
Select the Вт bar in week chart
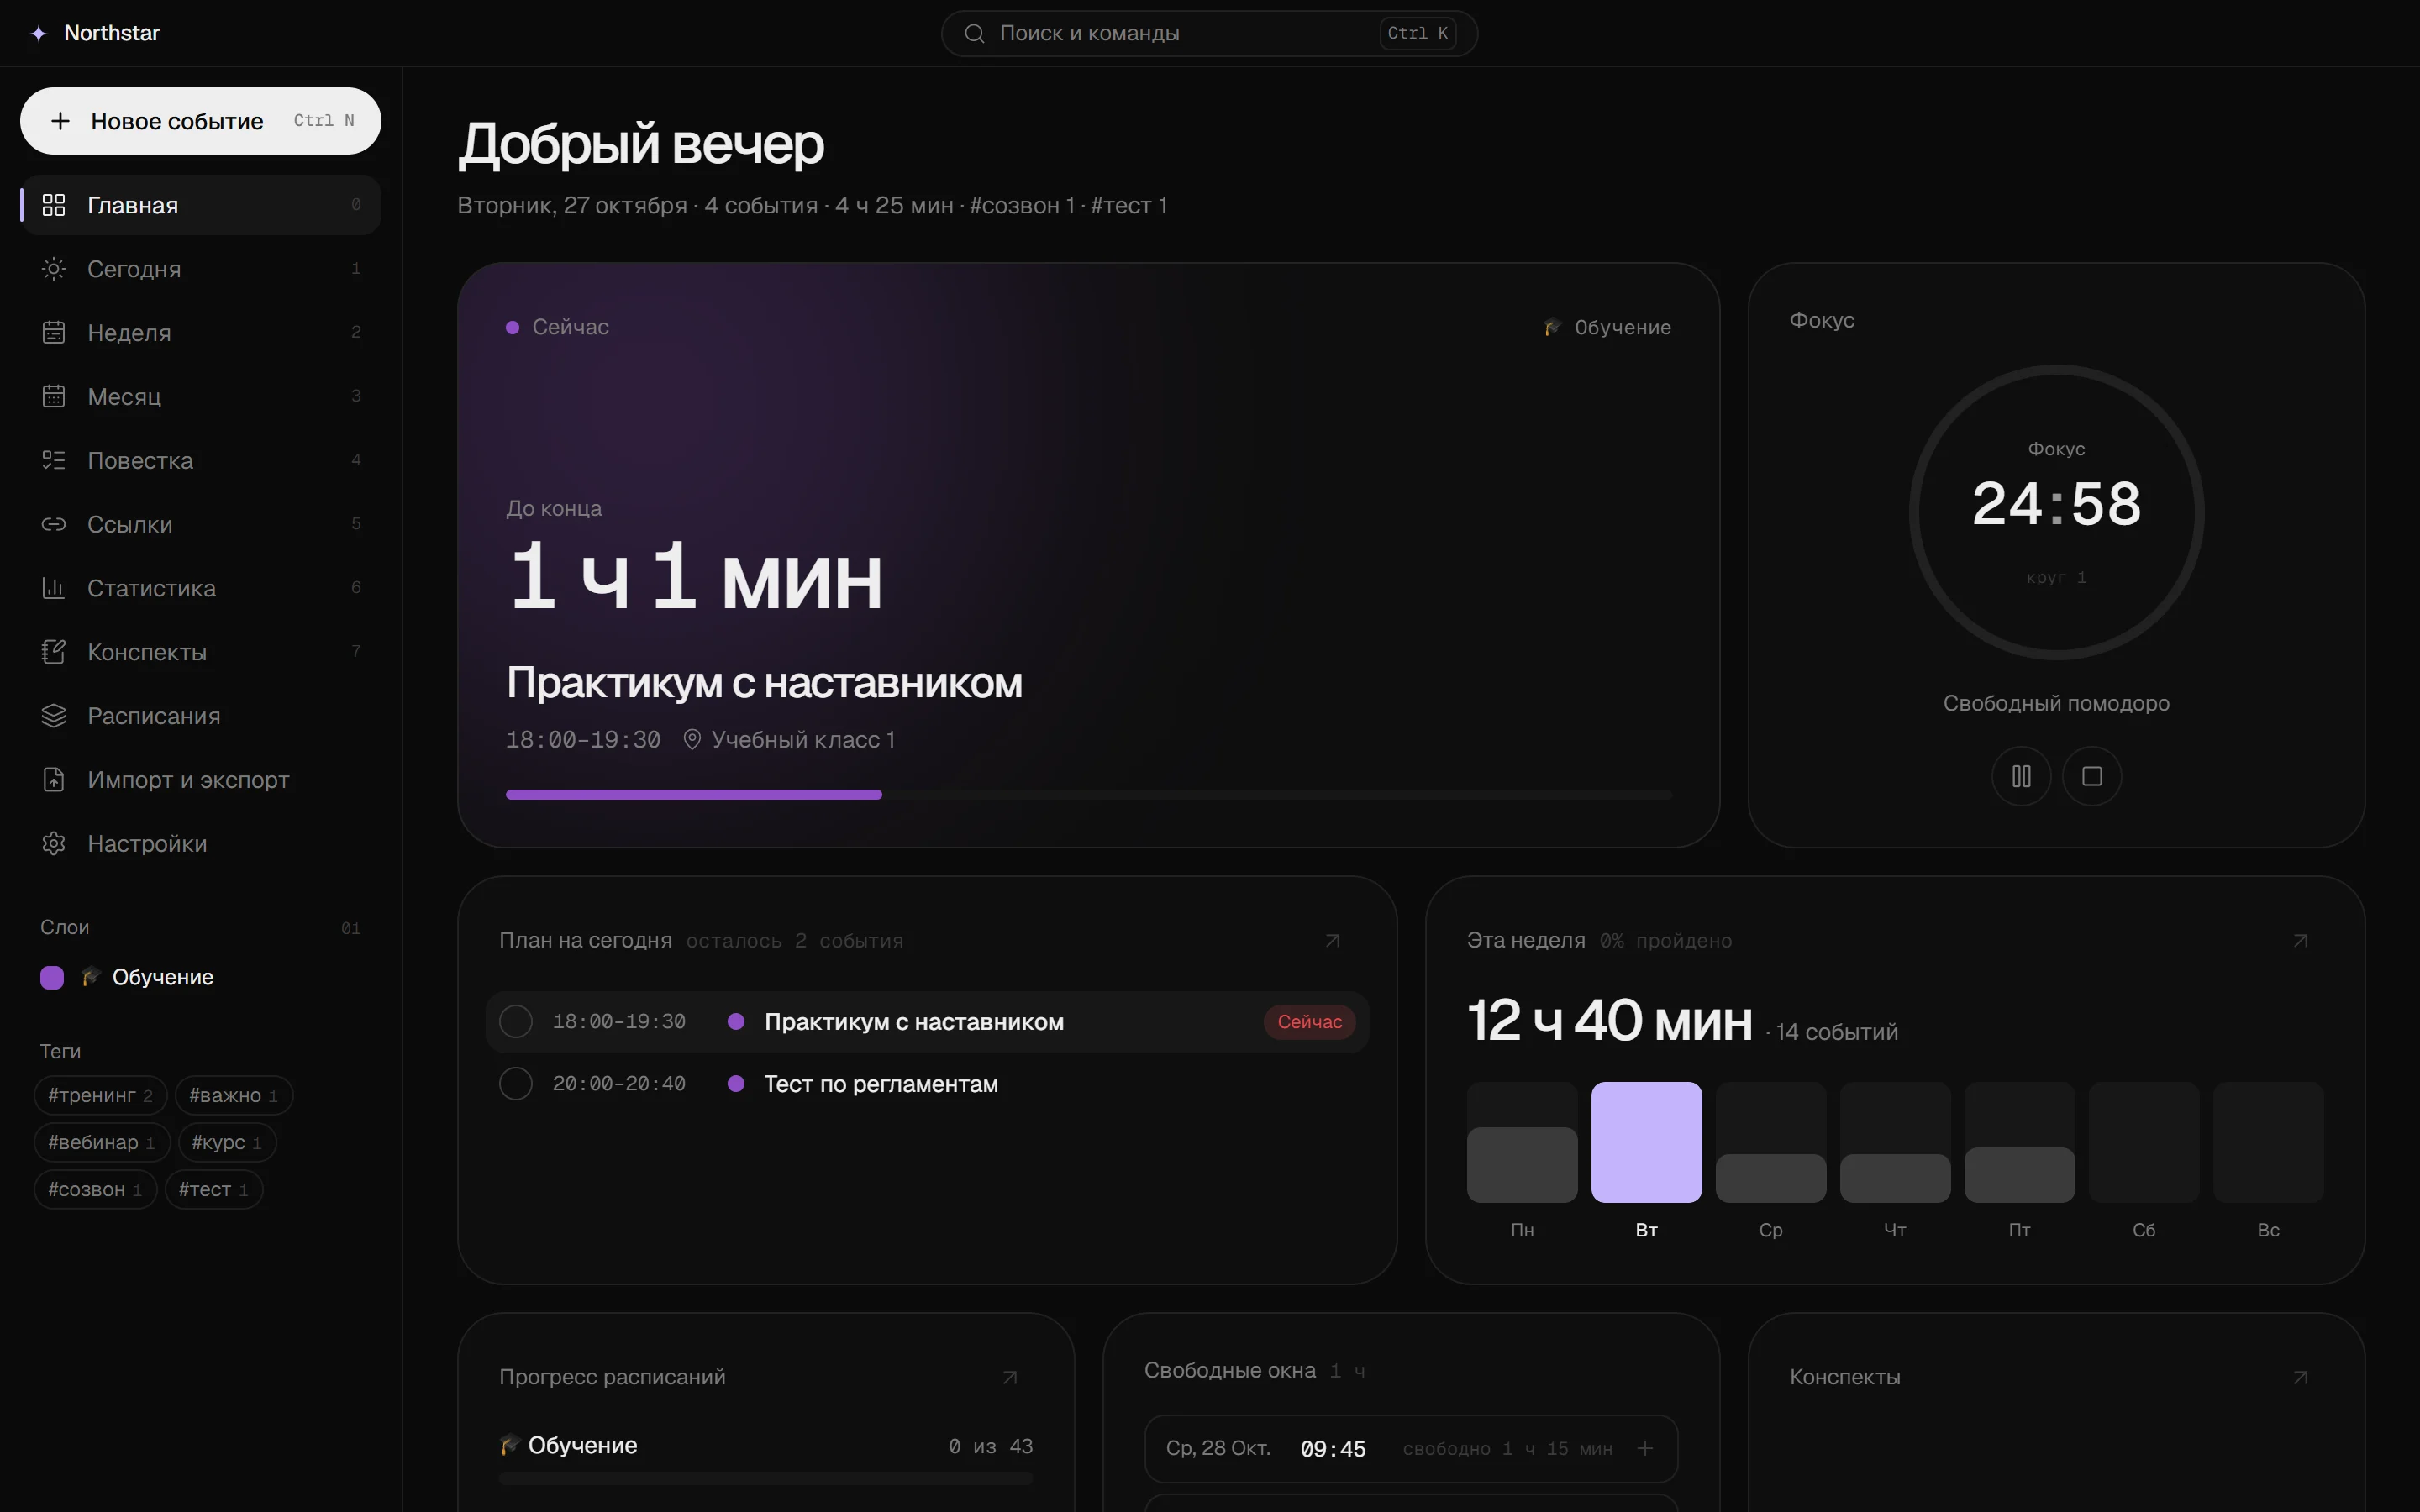tap(1646, 1142)
